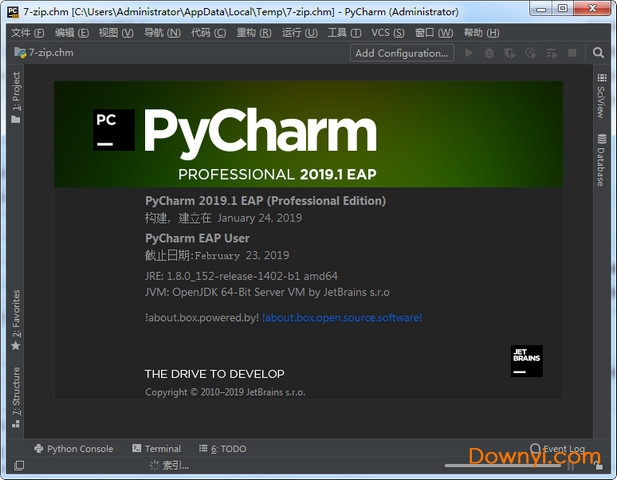
Task: Open the 1: Project tool window tab
Action: (x=16, y=97)
